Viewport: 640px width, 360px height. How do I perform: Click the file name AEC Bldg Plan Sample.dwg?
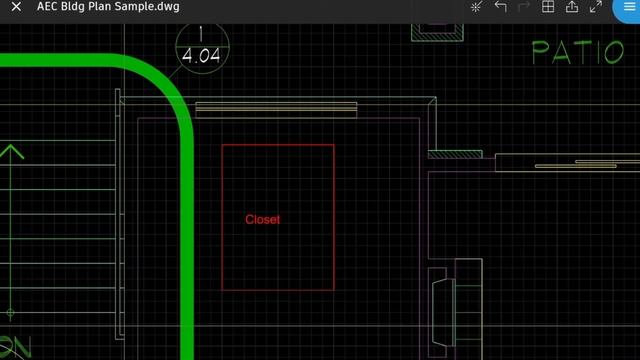tap(108, 7)
